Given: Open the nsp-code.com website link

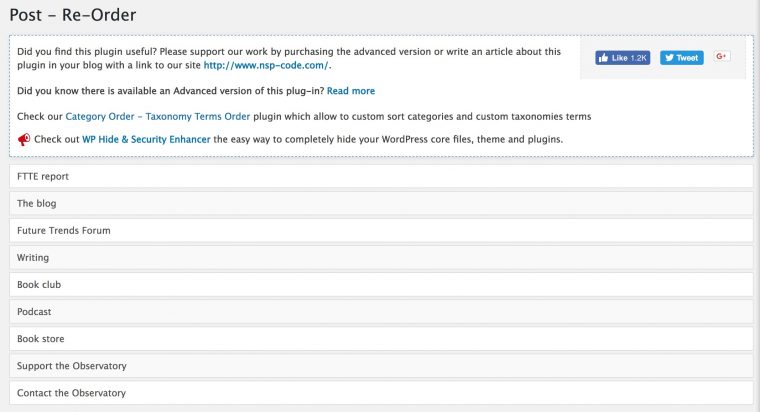Looking at the screenshot, I should (266, 65).
